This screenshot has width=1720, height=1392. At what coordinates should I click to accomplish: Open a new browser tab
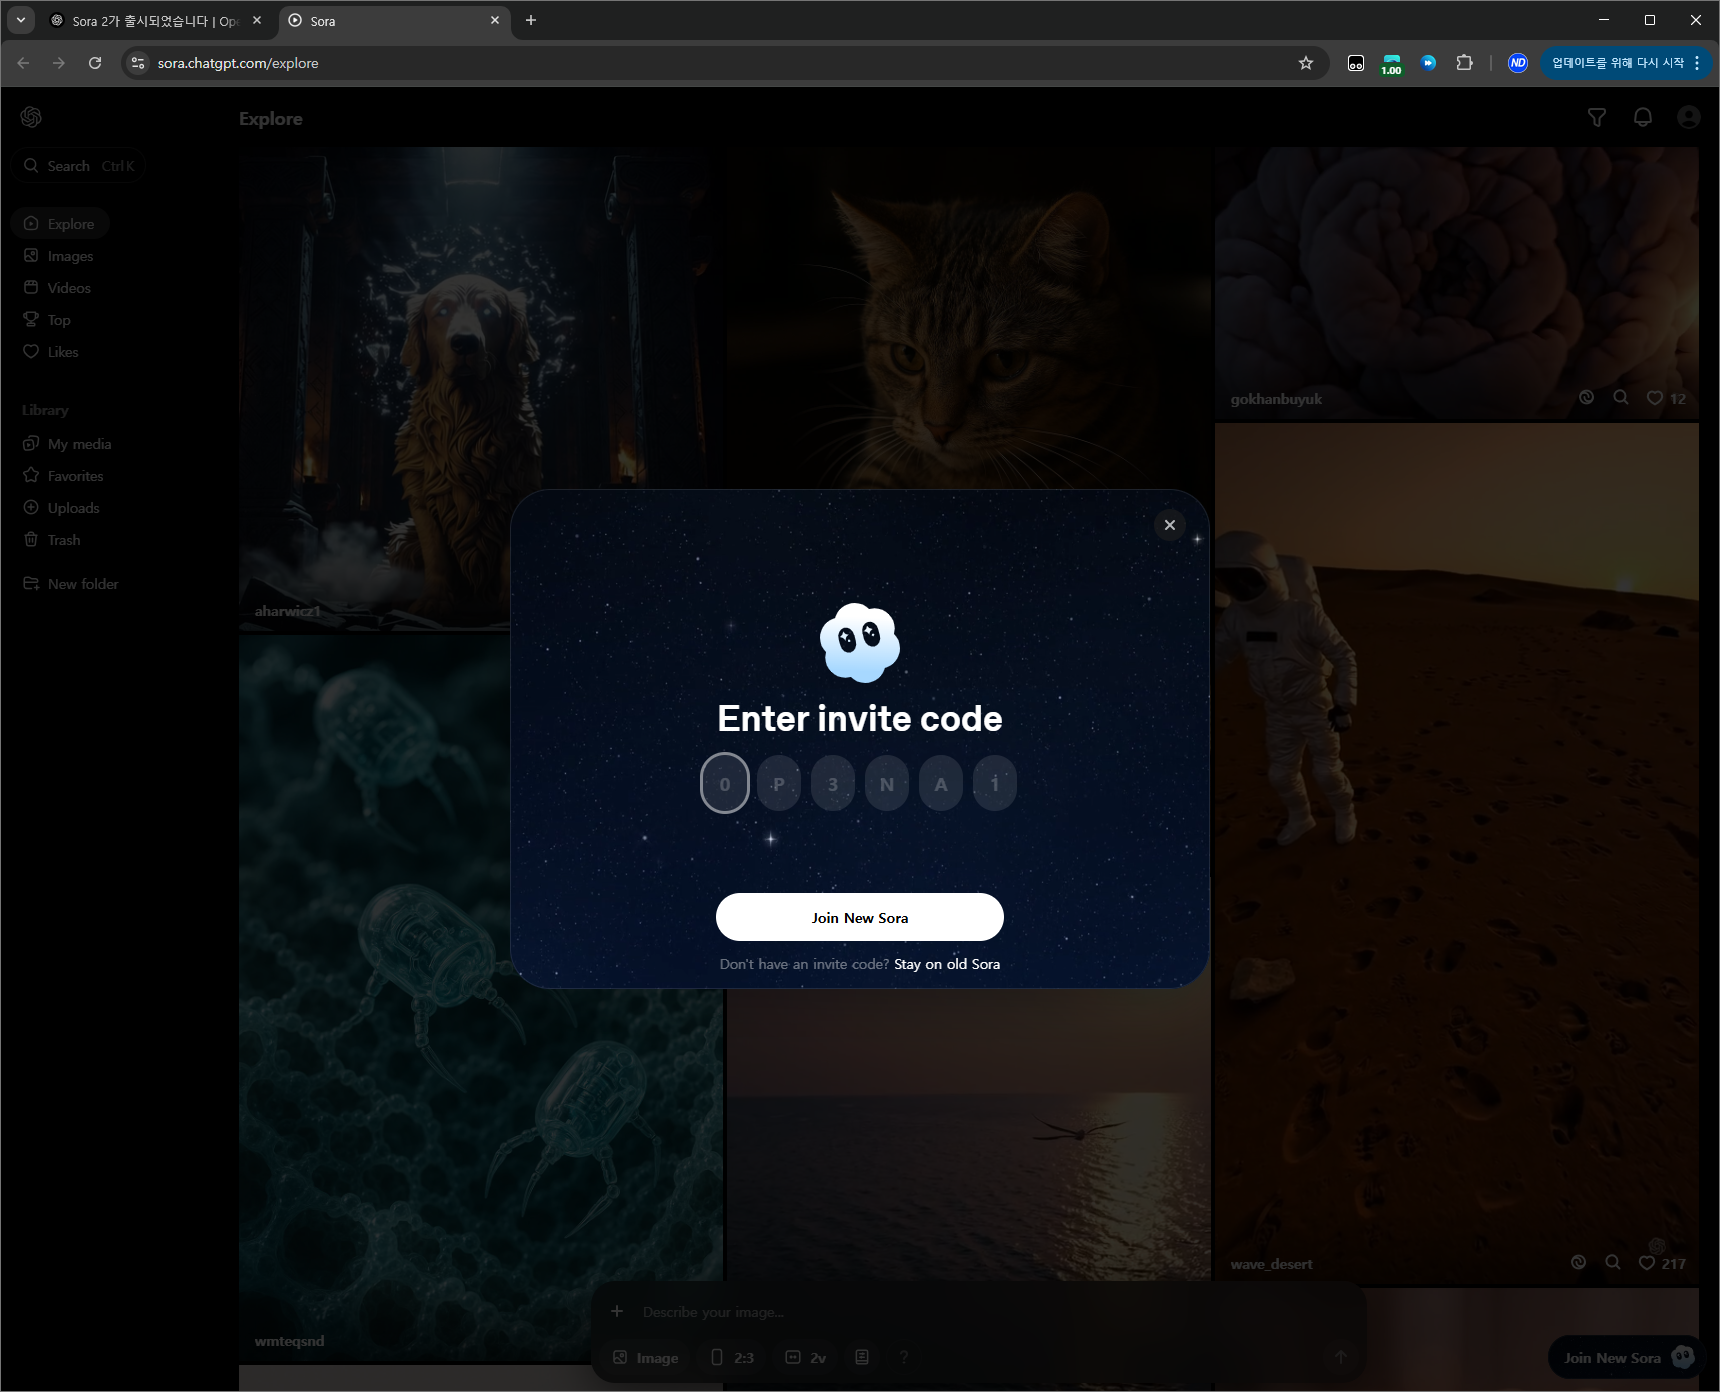coord(531,20)
